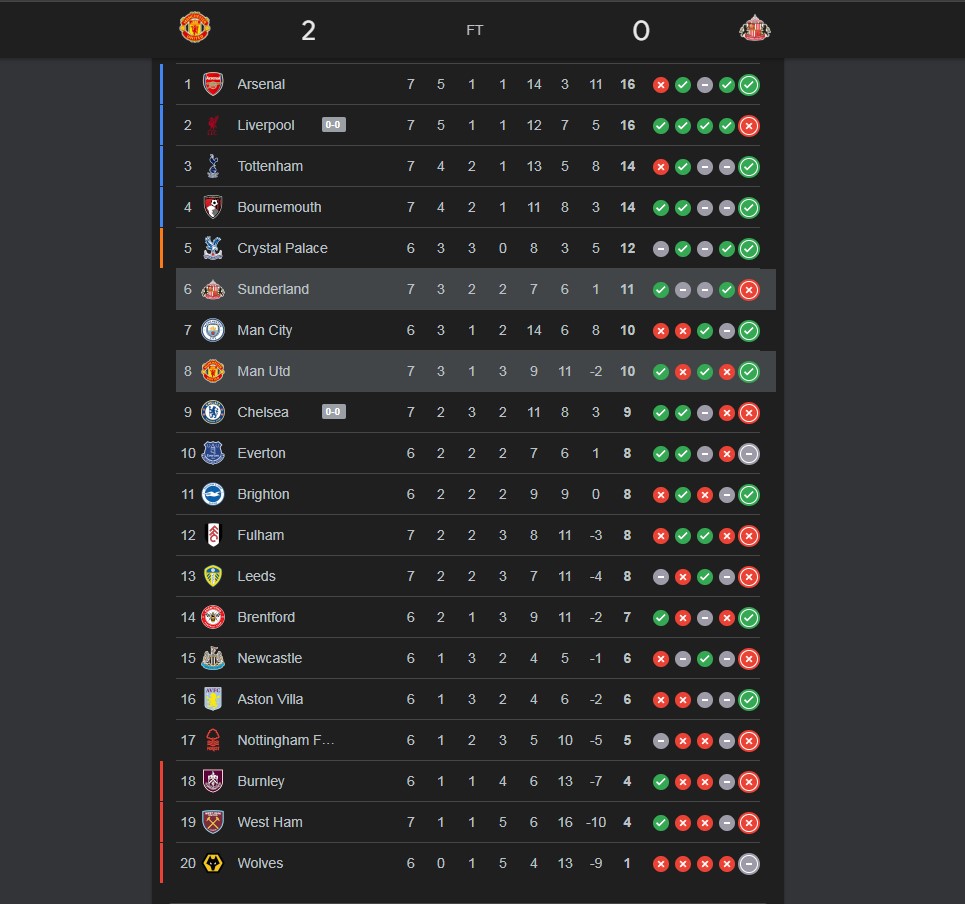
Task: Click Everton's latest draw form icon
Action: point(749,454)
